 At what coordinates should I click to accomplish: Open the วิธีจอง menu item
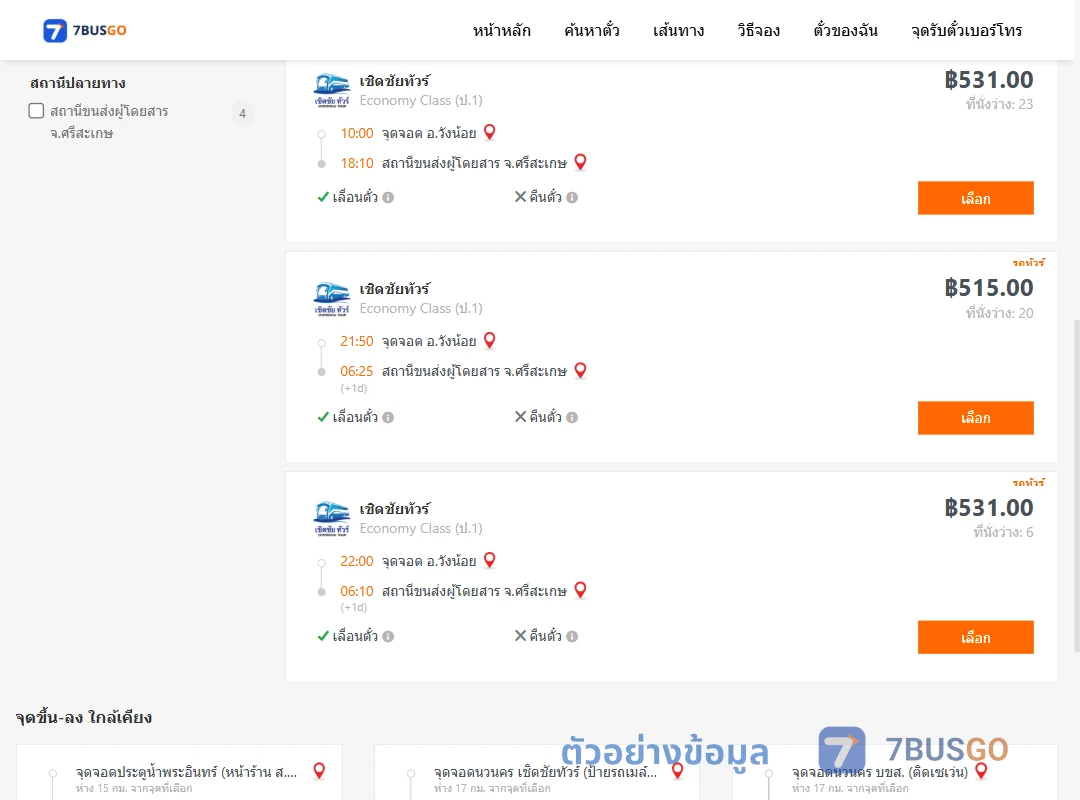click(758, 30)
